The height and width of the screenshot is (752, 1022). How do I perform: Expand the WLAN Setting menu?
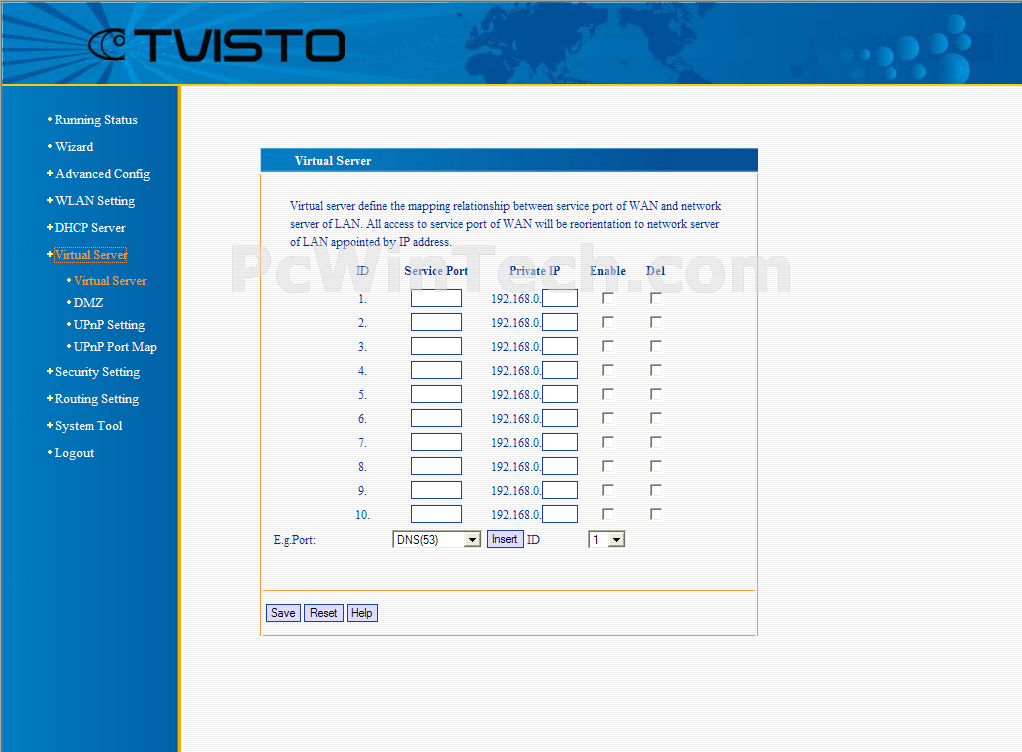95,201
